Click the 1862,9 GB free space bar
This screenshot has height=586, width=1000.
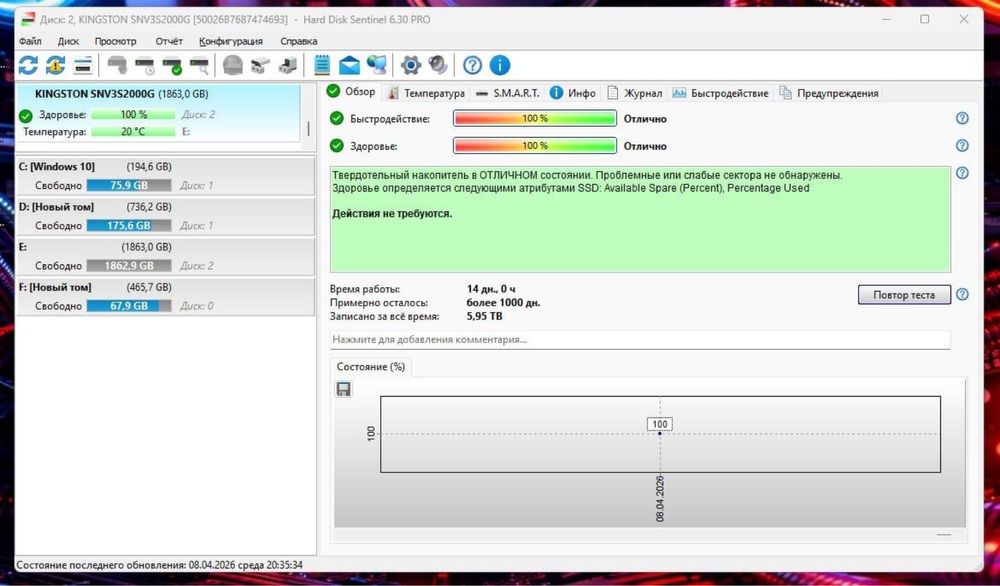pyautogui.click(x=129, y=266)
